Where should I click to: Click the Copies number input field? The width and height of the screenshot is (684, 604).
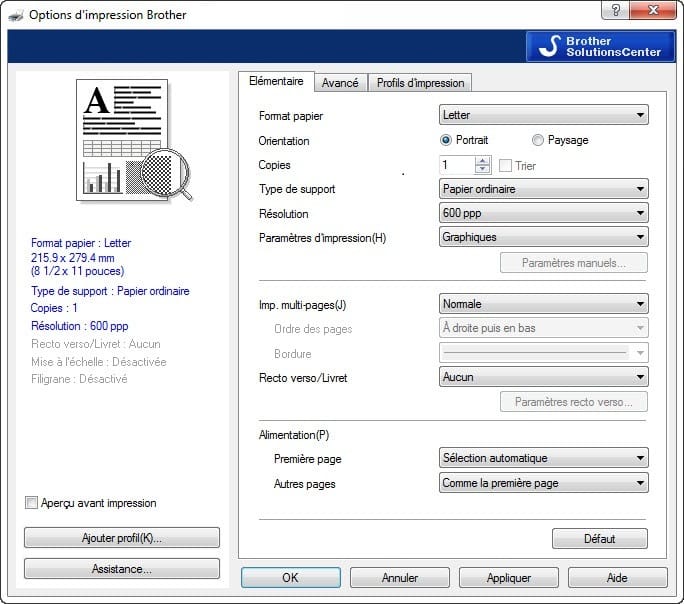(x=457, y=165)
